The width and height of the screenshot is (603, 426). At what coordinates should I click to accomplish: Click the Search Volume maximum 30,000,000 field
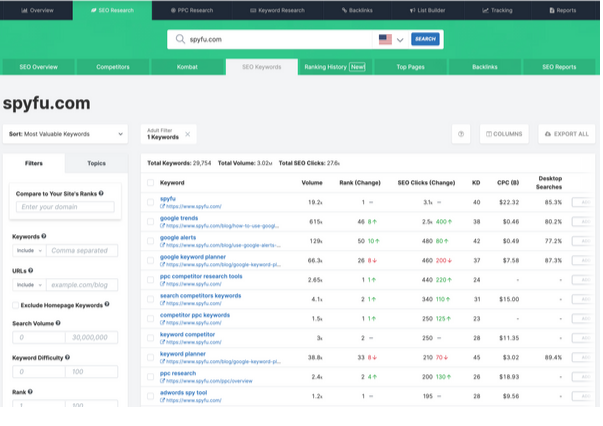click(x=92, y=338)
